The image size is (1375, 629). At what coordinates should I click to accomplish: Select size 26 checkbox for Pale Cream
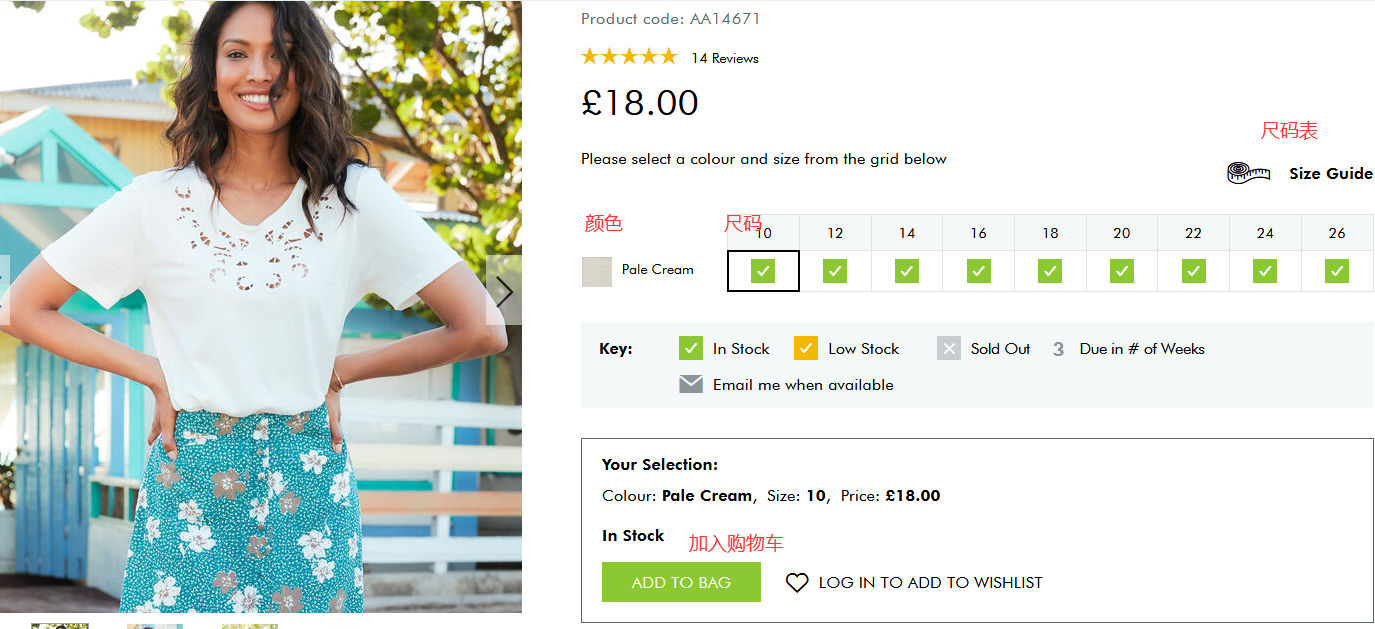[1337, 271]
